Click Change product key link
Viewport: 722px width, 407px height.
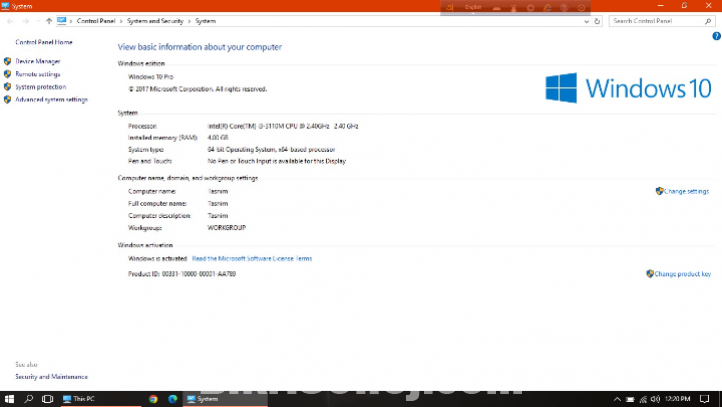click(682, 273)
